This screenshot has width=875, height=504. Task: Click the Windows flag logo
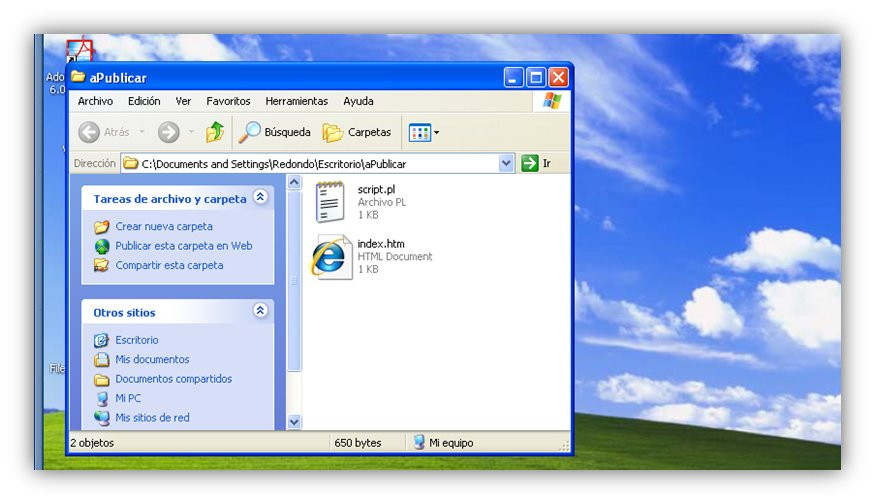click(x=552, y=102)
